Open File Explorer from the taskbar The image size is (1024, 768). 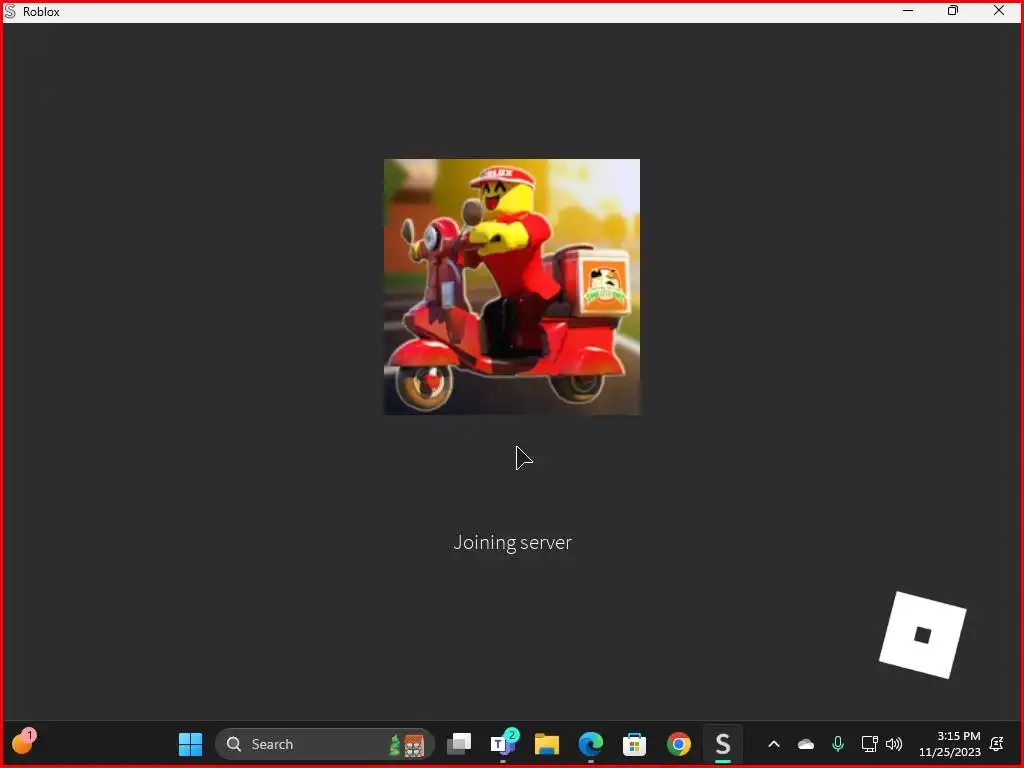(x=547, y=744)
